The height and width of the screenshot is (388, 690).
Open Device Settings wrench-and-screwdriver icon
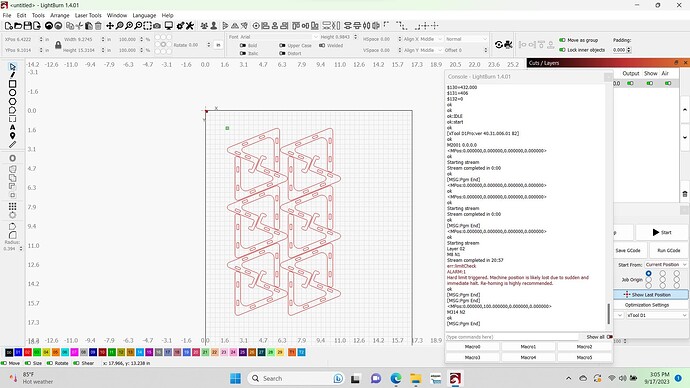[x=190, y=26]
